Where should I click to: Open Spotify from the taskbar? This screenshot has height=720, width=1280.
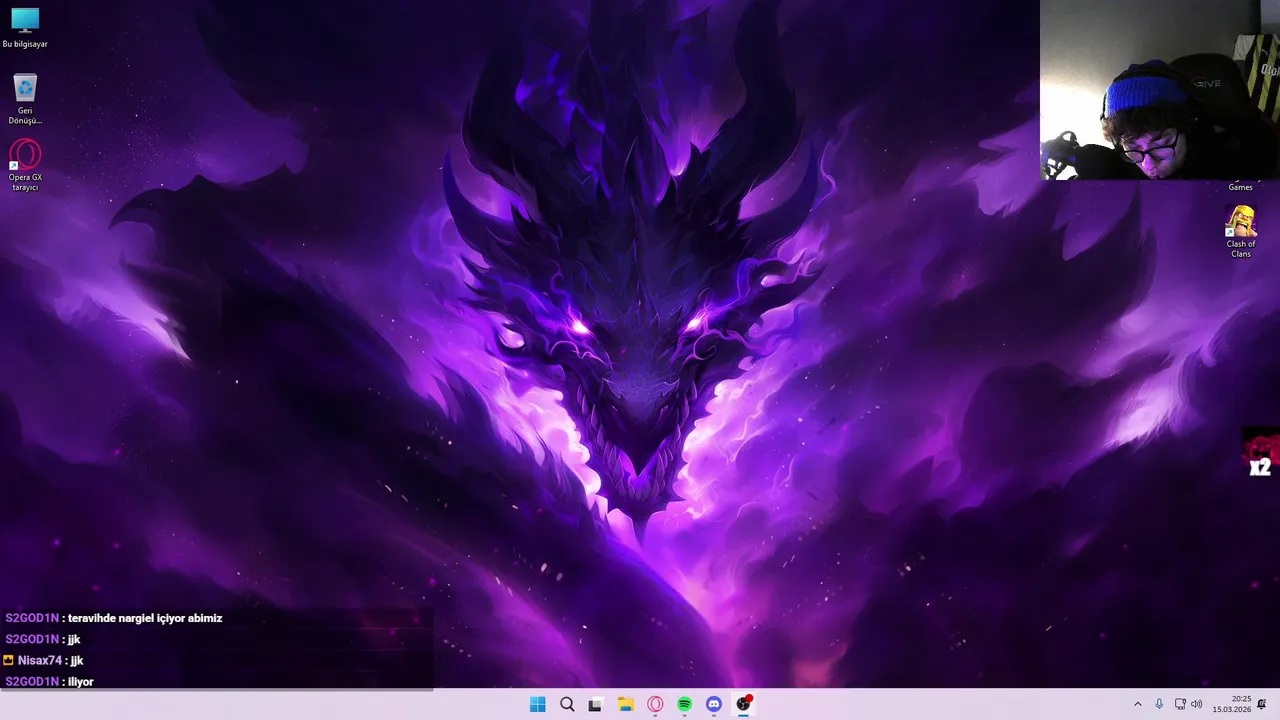tap(684, 704)
